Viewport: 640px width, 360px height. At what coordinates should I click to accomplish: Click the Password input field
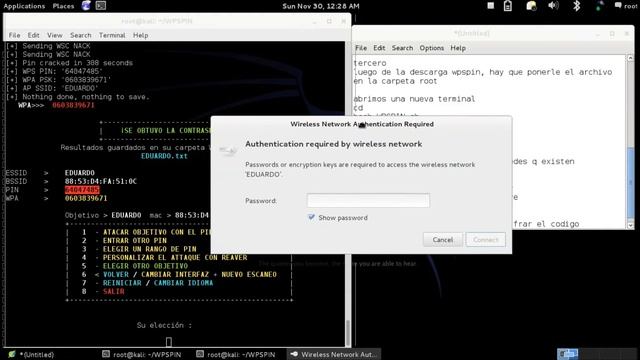click(368, 200)
